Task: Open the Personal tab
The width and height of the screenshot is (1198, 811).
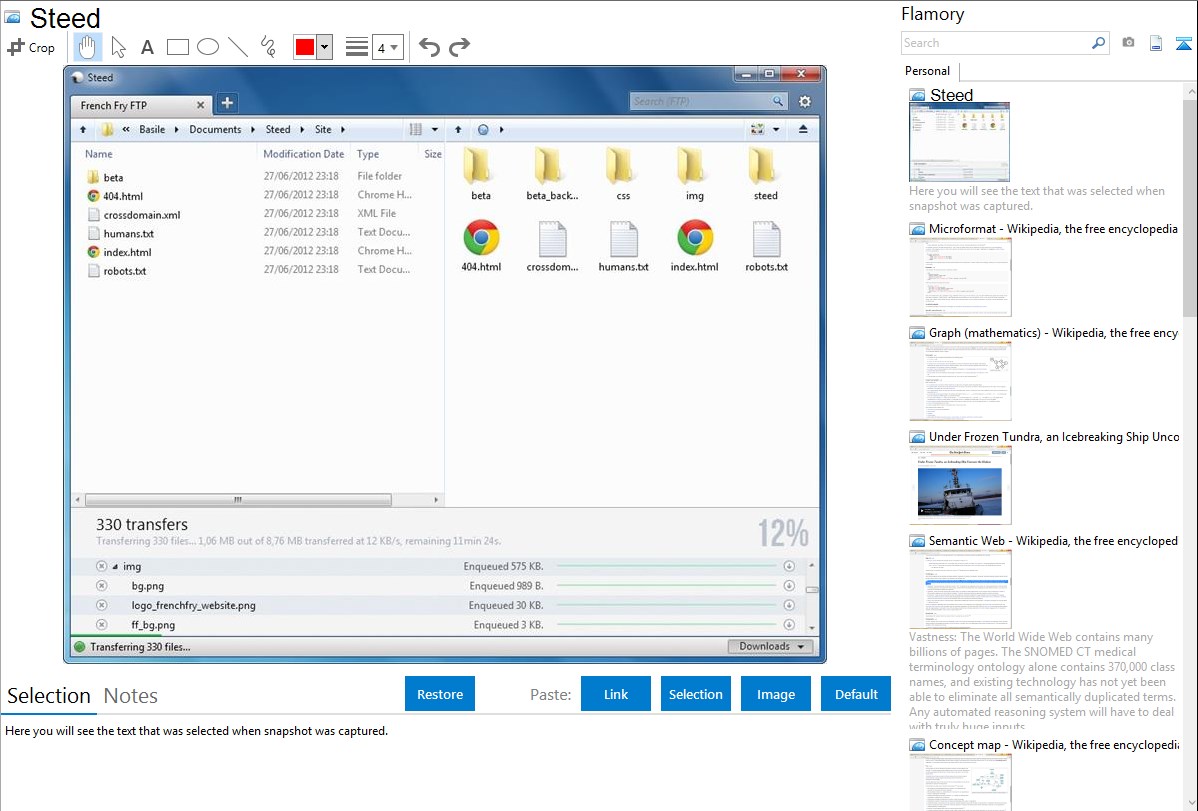Action: (928, 71)
